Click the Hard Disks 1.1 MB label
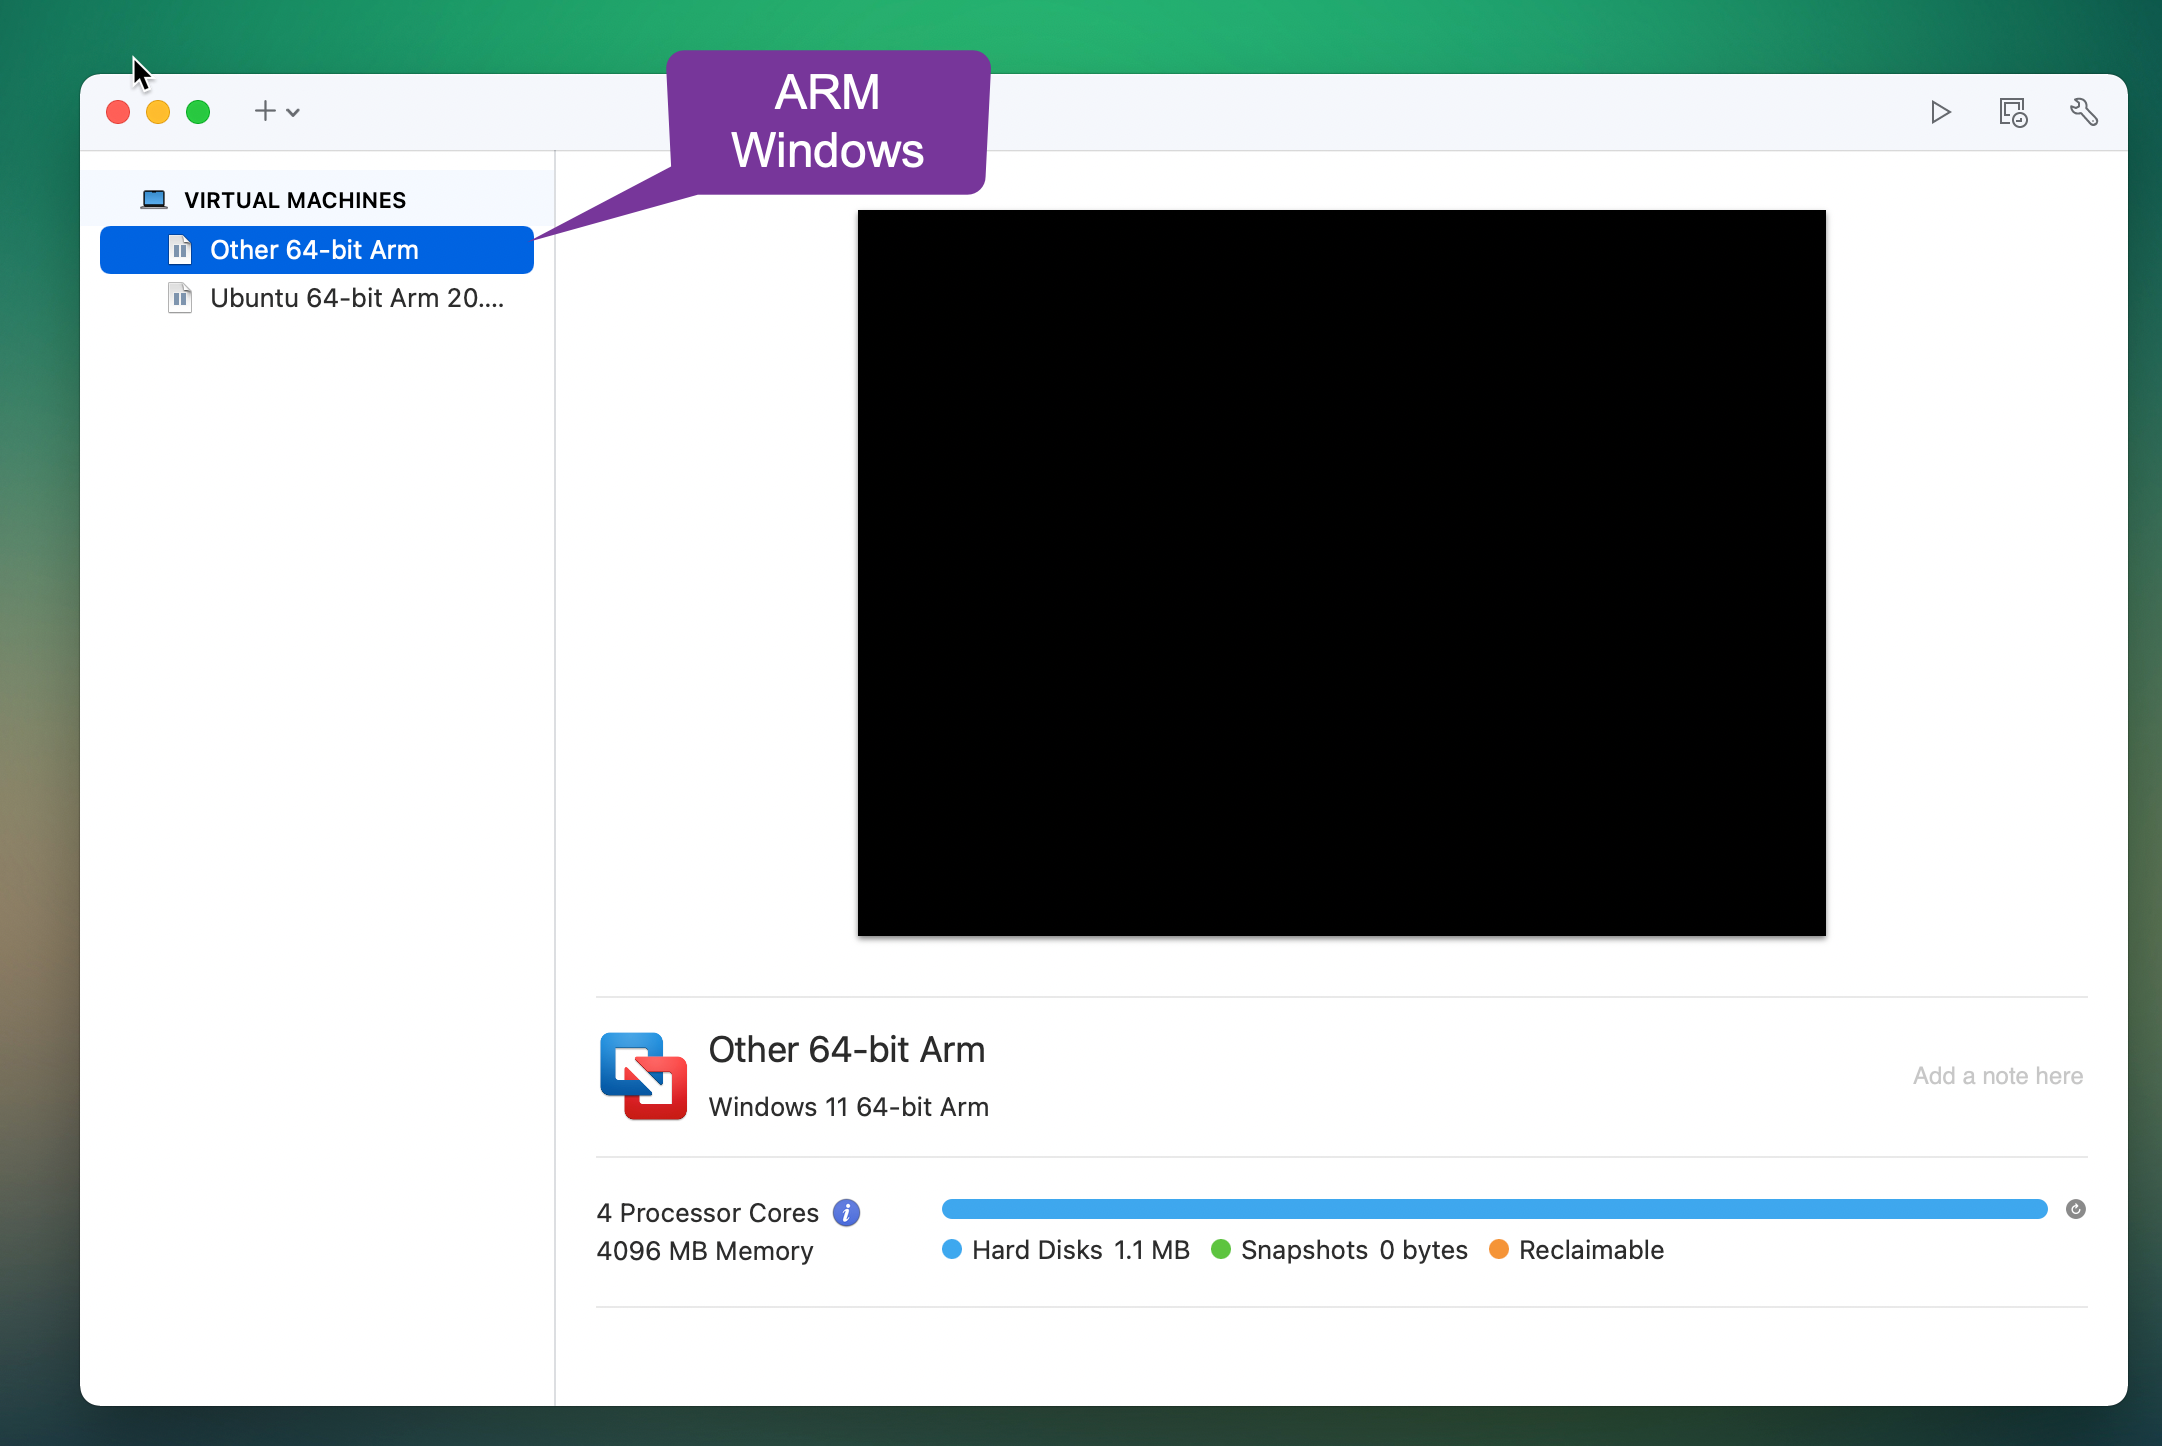 click(1081, 1250)
